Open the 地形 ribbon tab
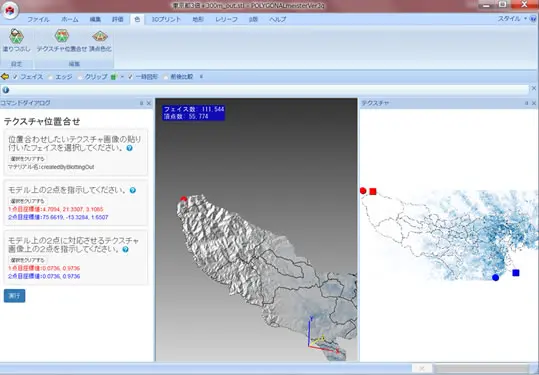The image size is (539, 375). pos(198,19)
